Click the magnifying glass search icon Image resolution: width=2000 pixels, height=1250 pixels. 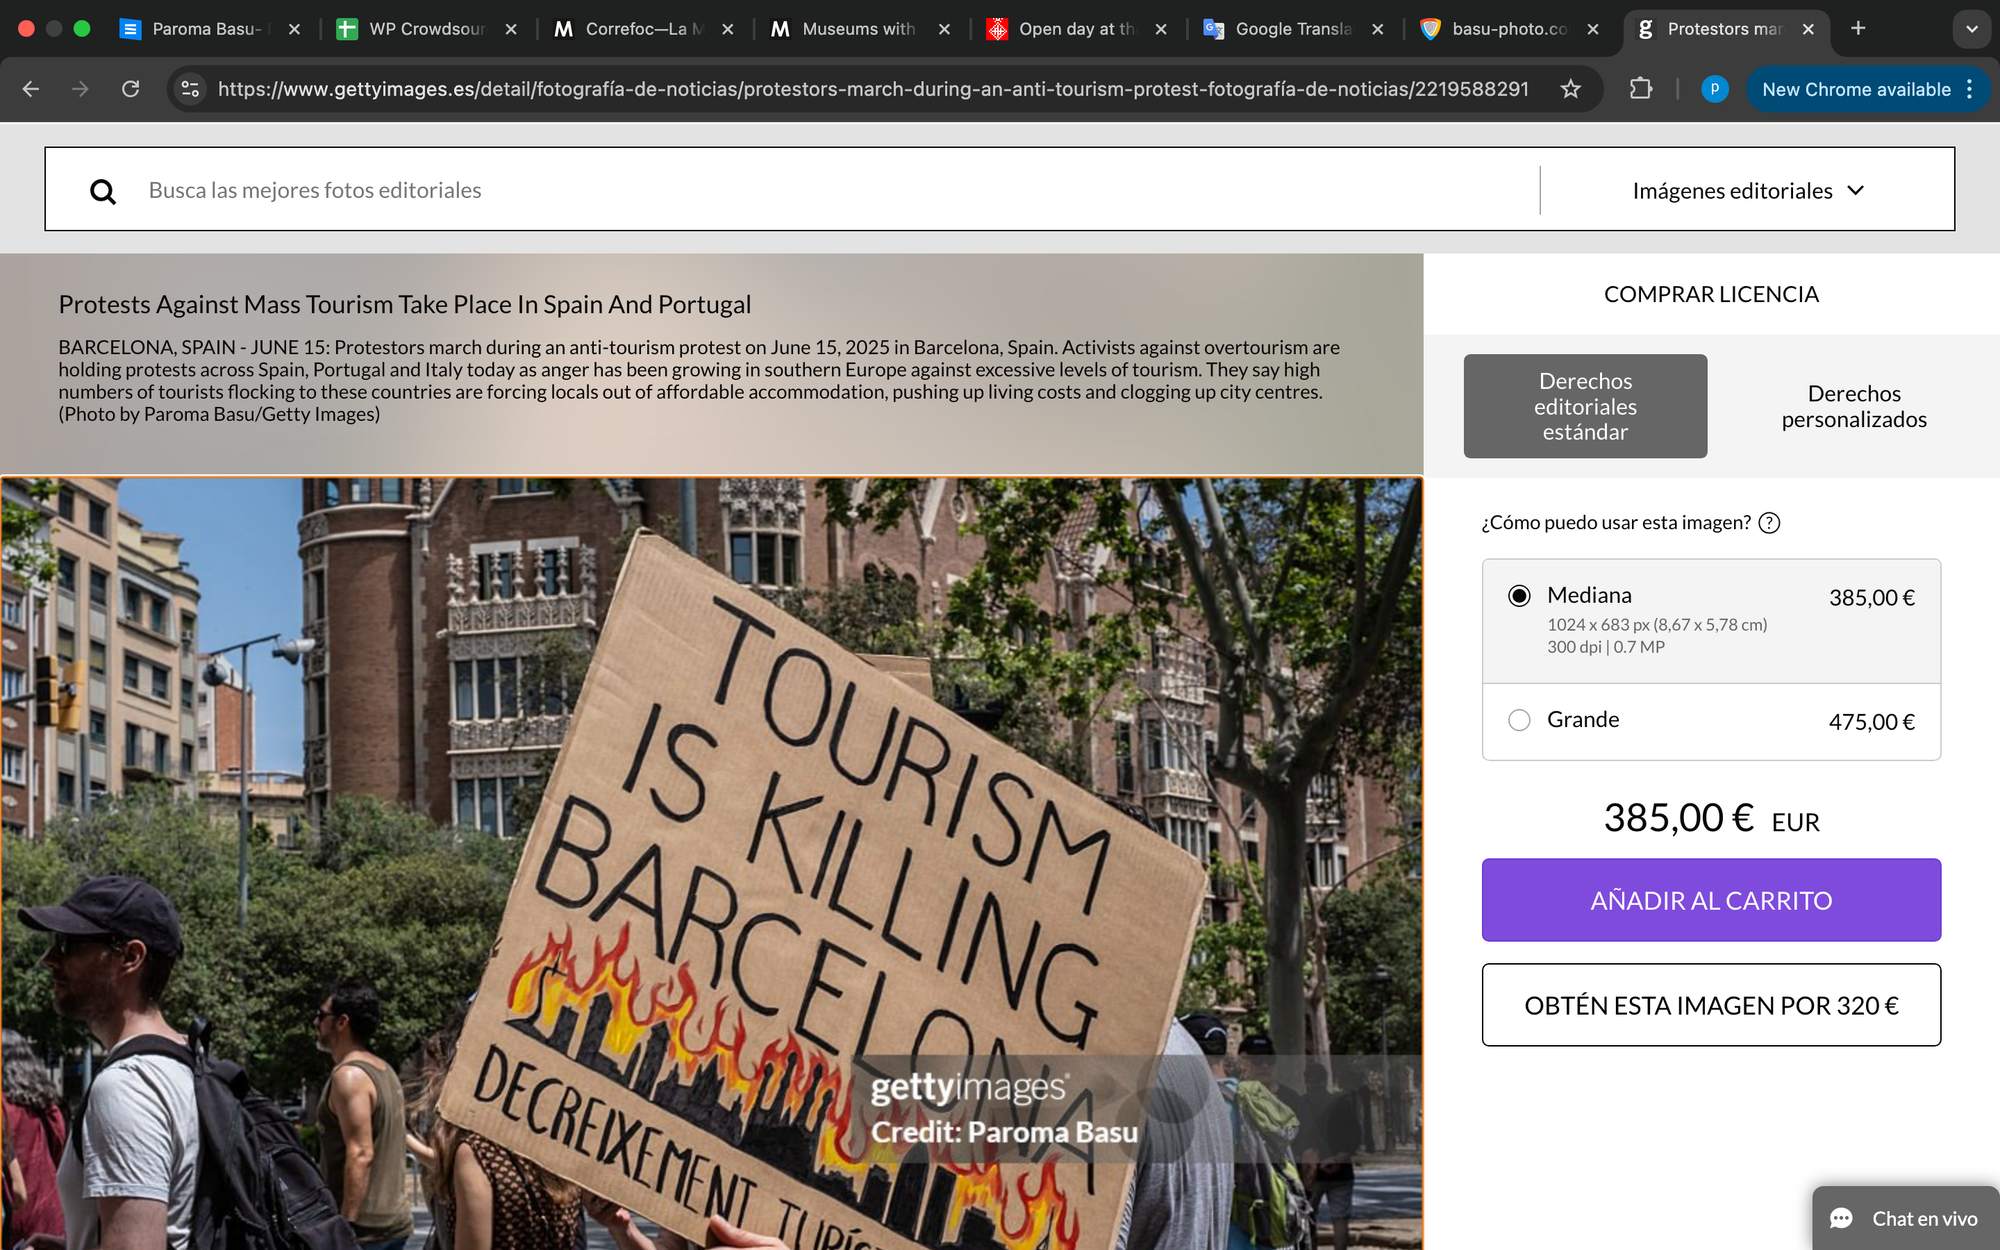[x=103, y=191]
